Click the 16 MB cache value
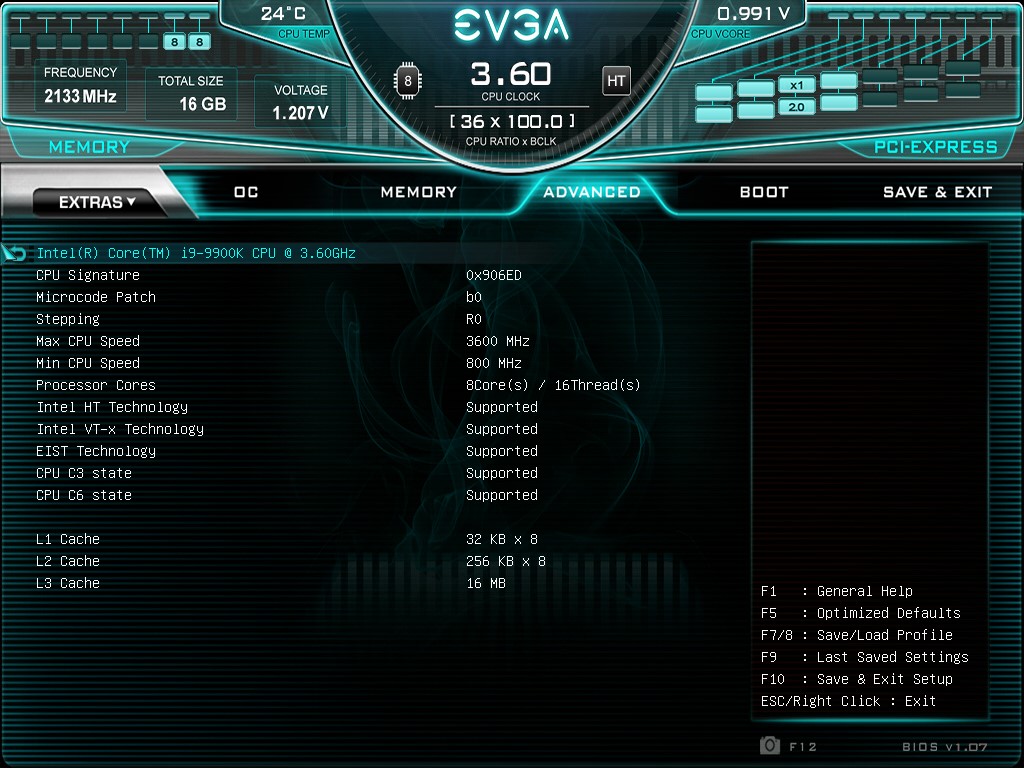Screen dimensions: 1024x768 point(486,583)
